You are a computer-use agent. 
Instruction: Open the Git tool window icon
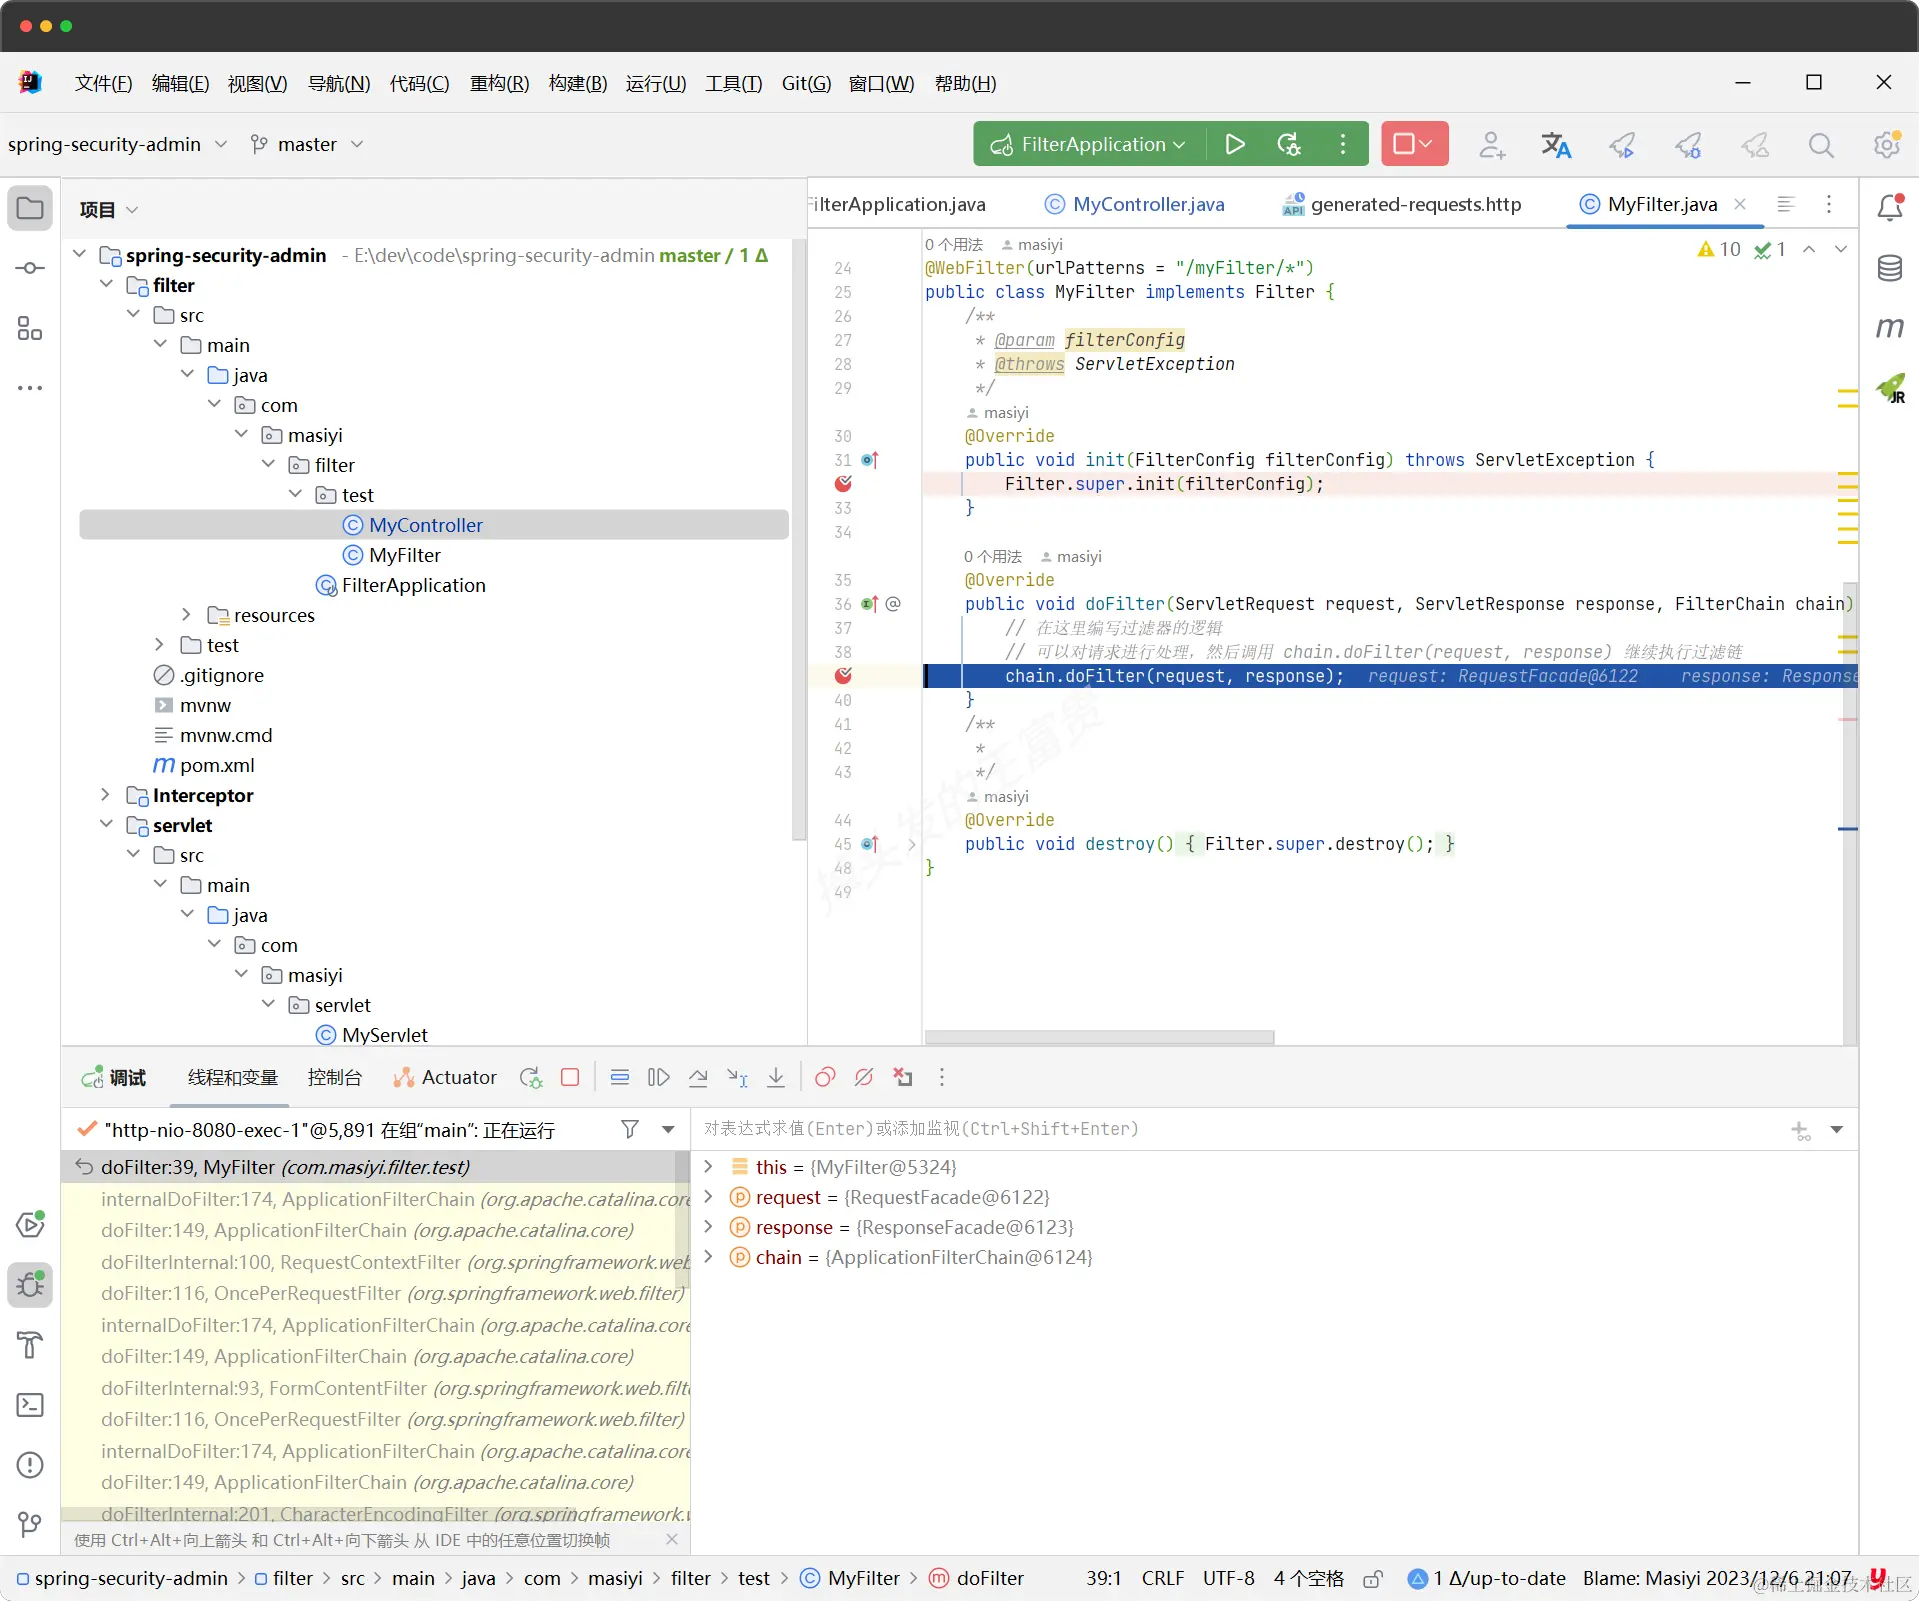coord(30,1525)
